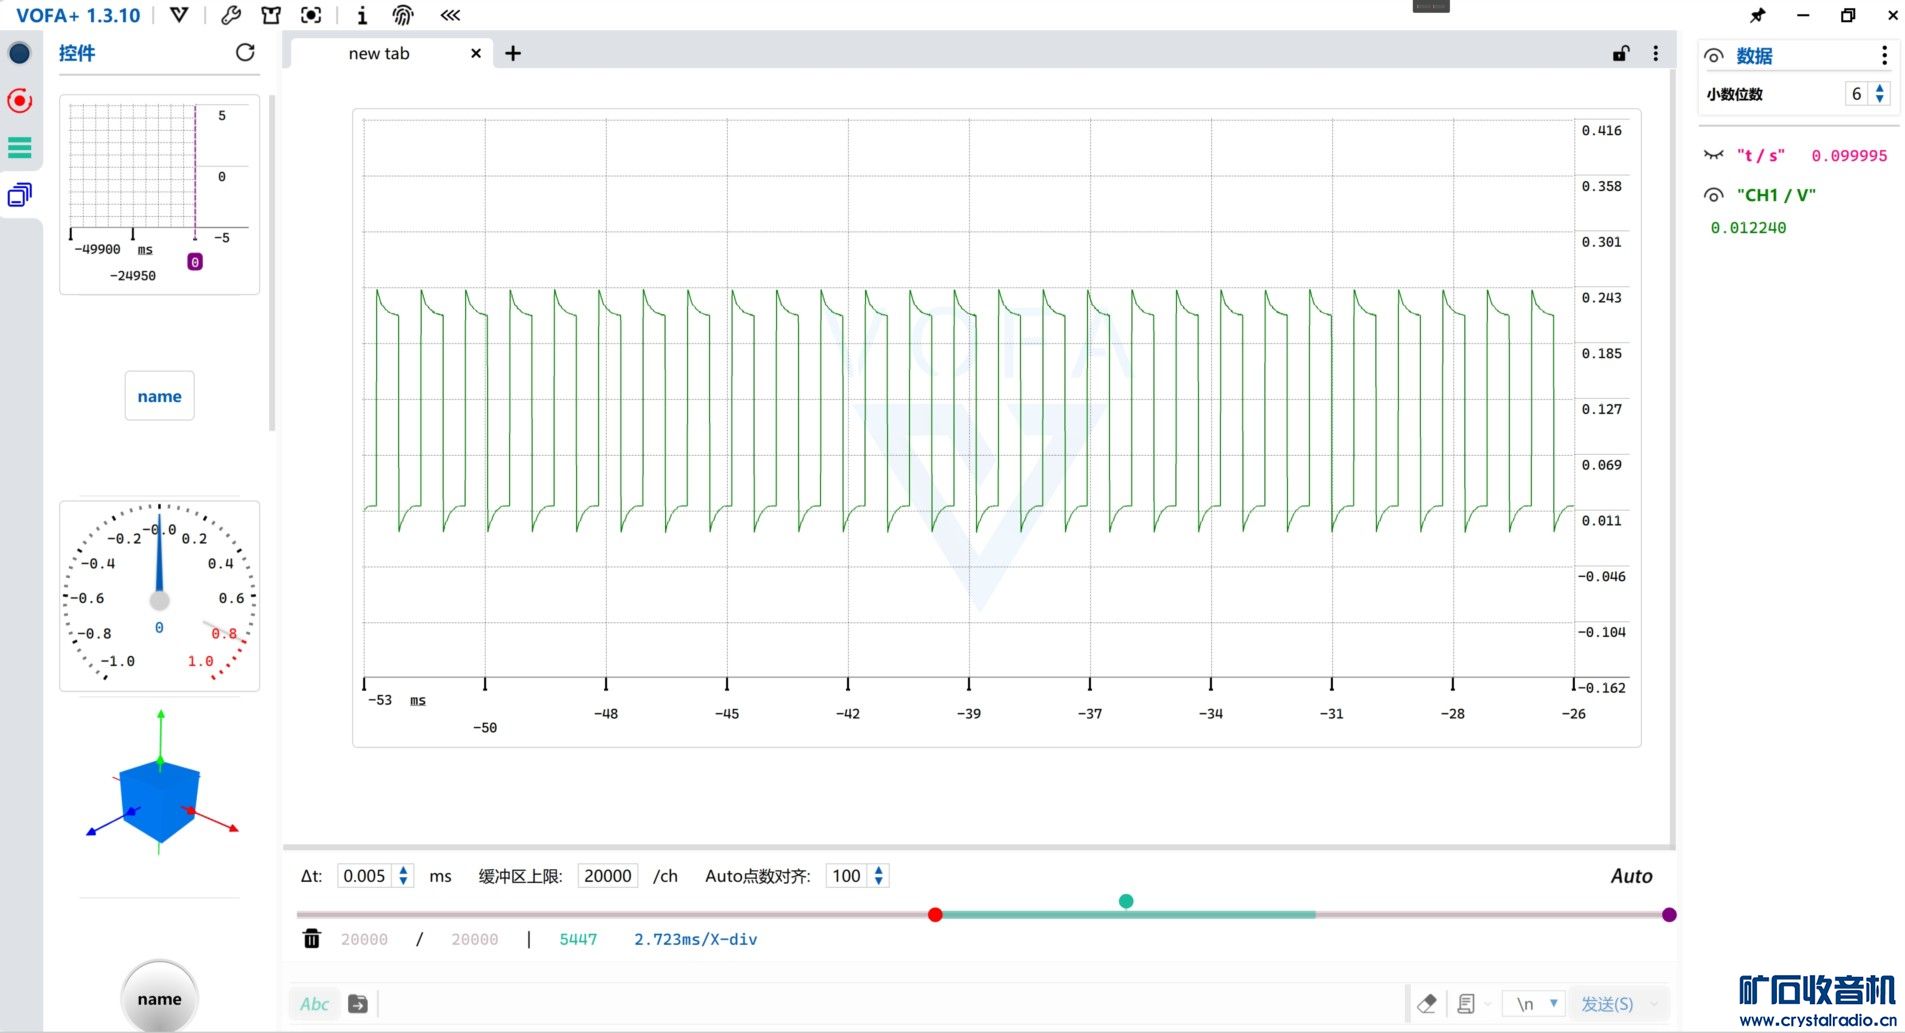Click the Auto button
The image size is (1905, 1033).
click(x=1631, y=876)
